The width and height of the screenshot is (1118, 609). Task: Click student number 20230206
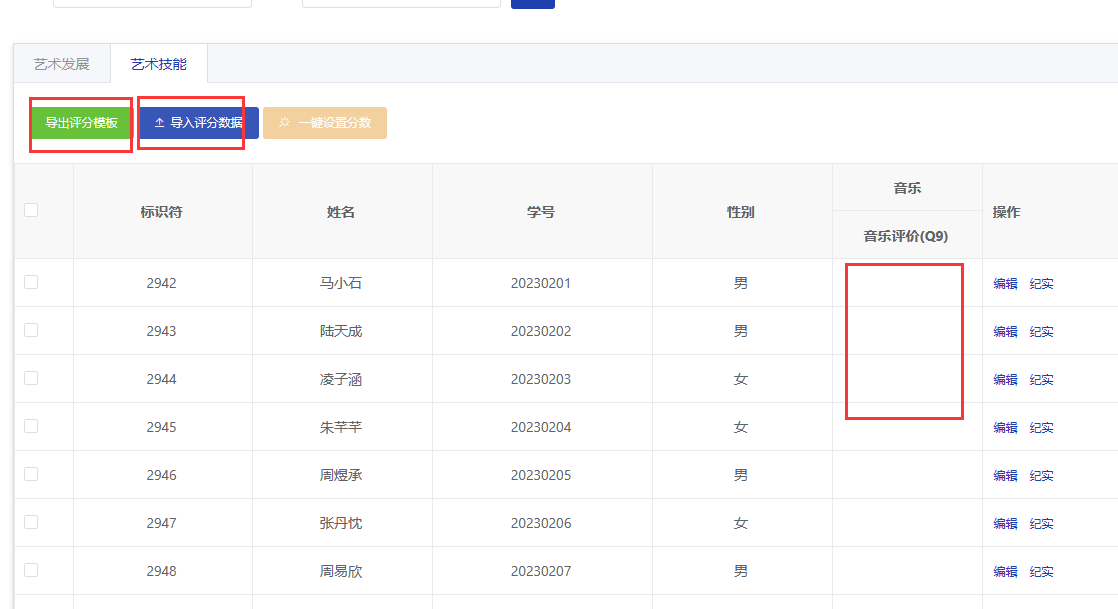[x=540, y=523]
